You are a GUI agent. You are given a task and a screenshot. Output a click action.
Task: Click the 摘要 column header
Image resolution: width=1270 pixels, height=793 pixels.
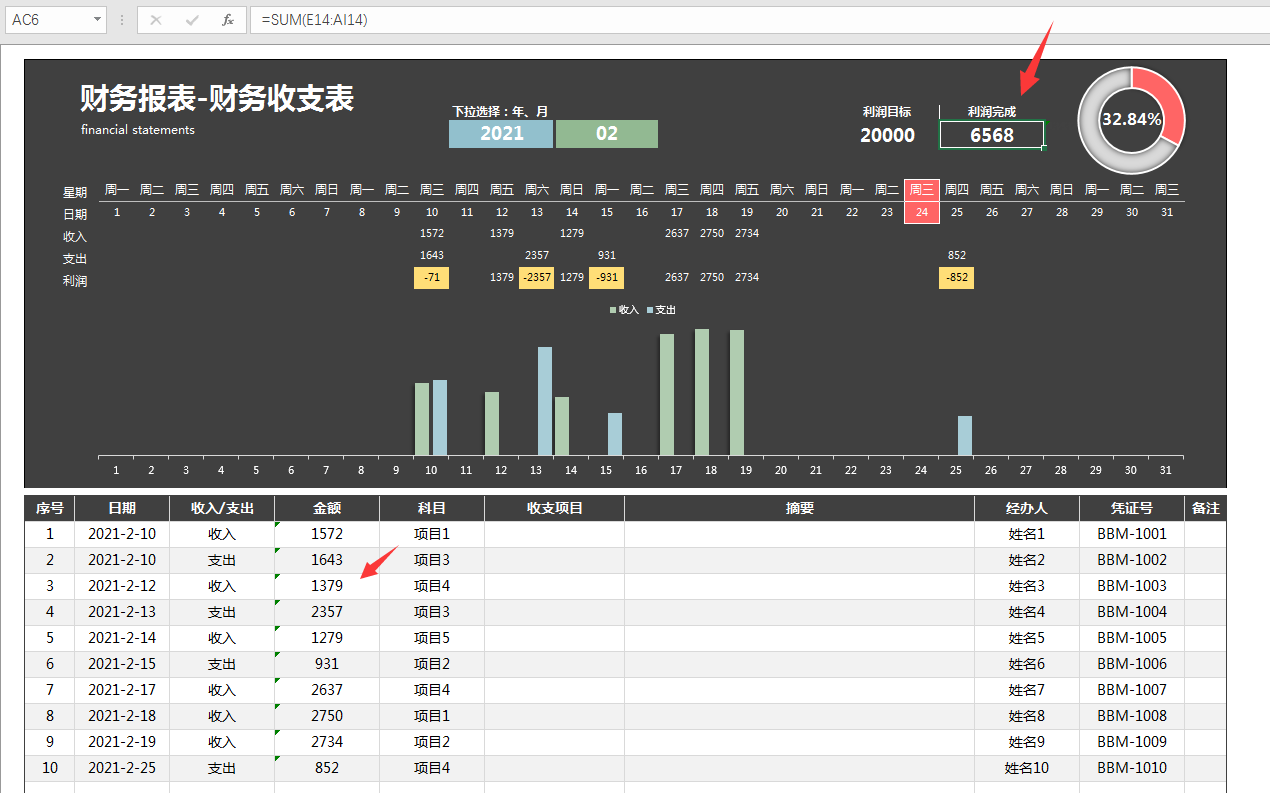(x=800, y=508)
